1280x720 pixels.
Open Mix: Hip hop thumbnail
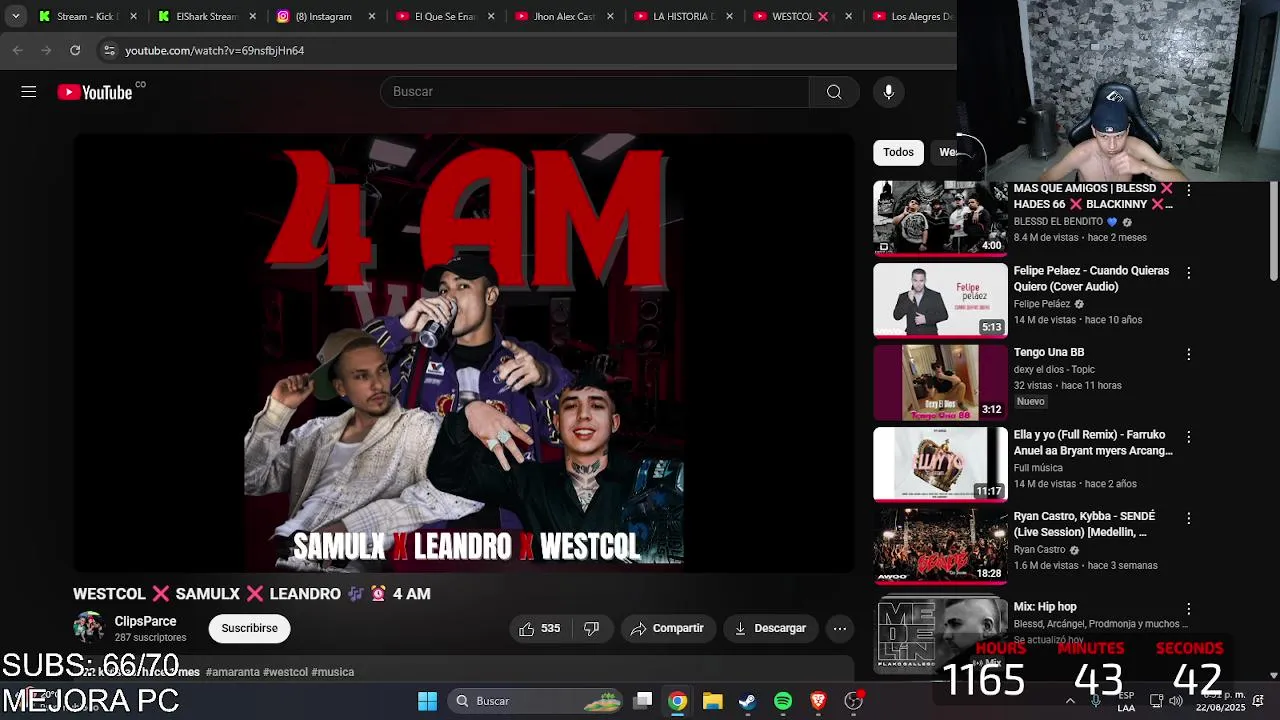point(940,635)
